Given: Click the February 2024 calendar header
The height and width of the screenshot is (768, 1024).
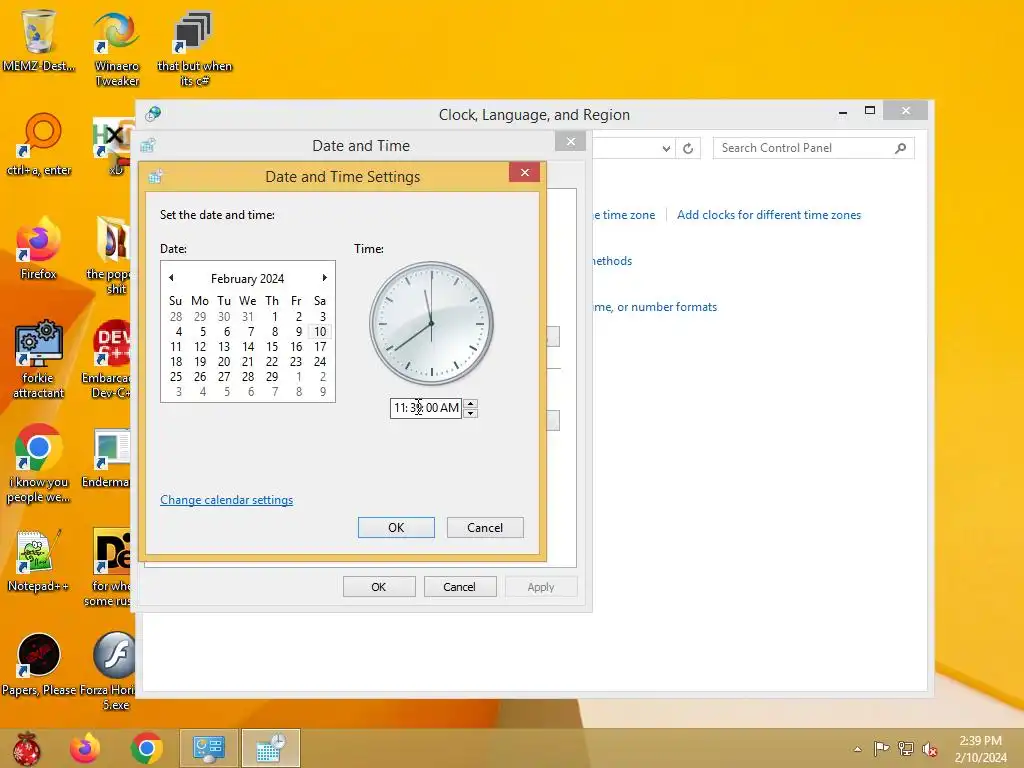Looking at the screenshot, I should (x=248, y=279).
